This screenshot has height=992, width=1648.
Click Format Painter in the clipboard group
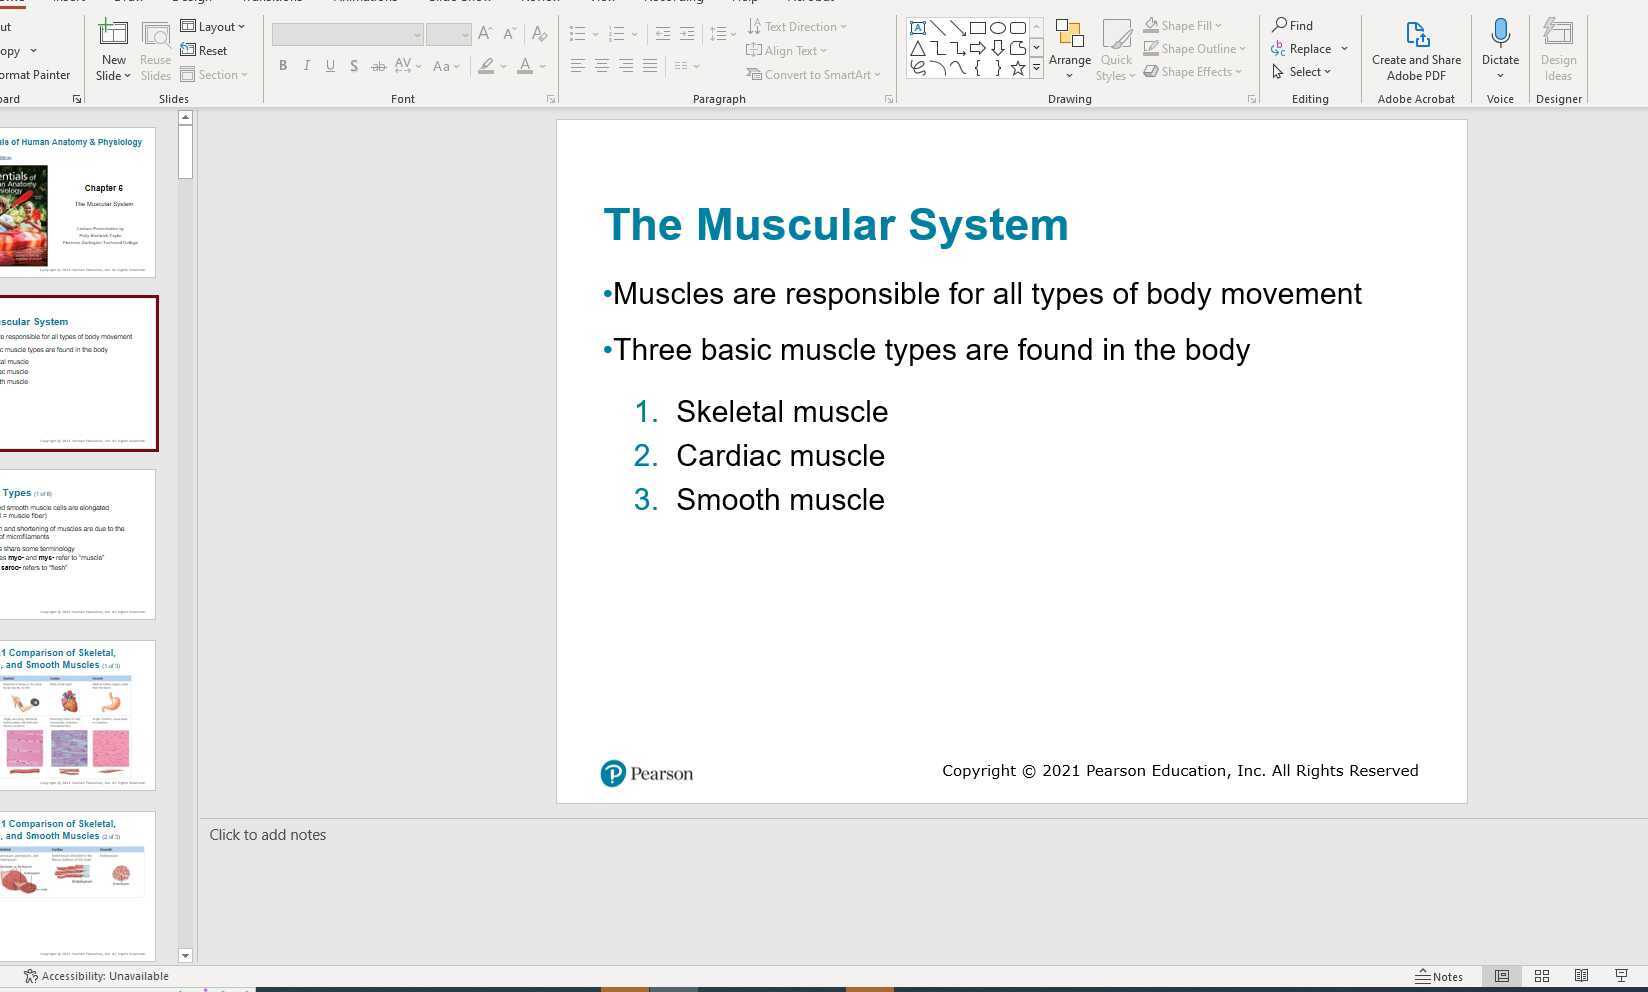pyautogui.click(x=35, y=75)
